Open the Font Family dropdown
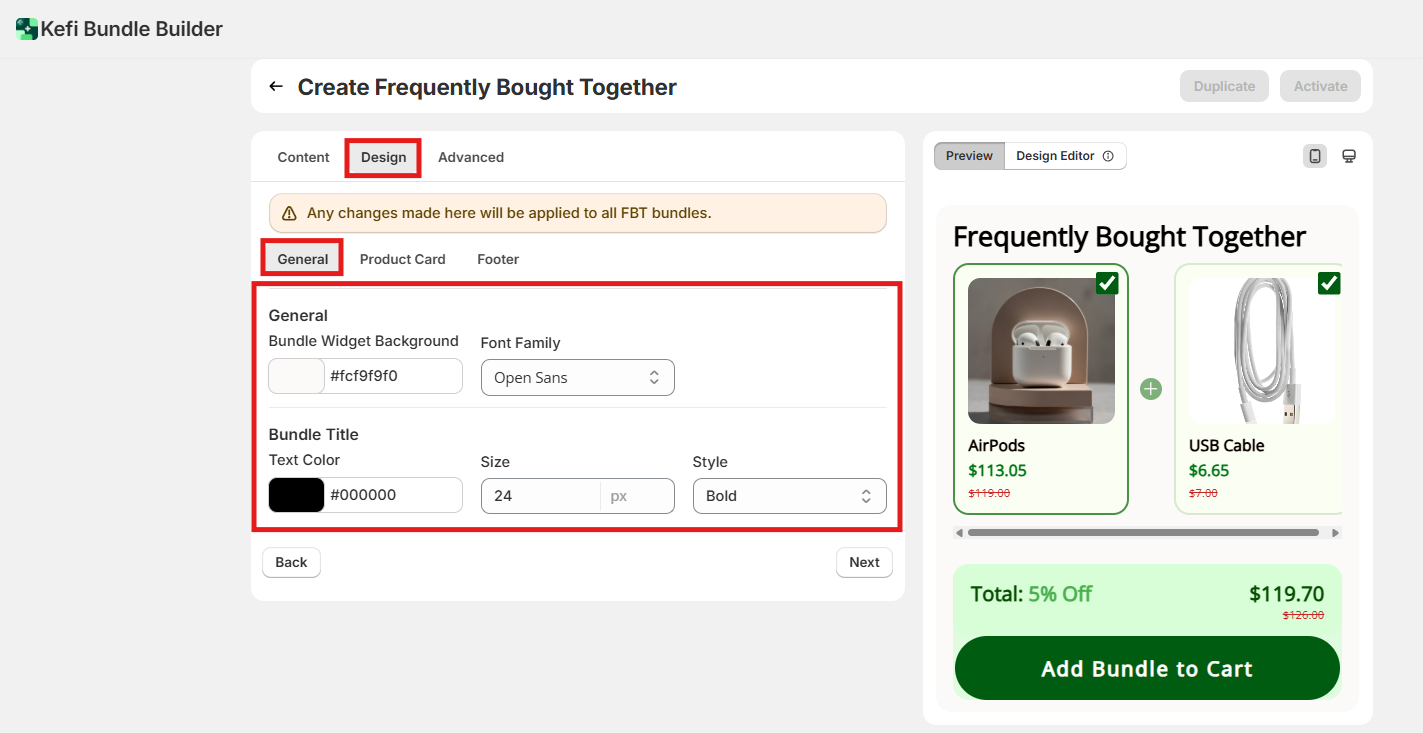The width and height of the screenshot is (1423, 733). pyautogui.click(x=578, y=378)
